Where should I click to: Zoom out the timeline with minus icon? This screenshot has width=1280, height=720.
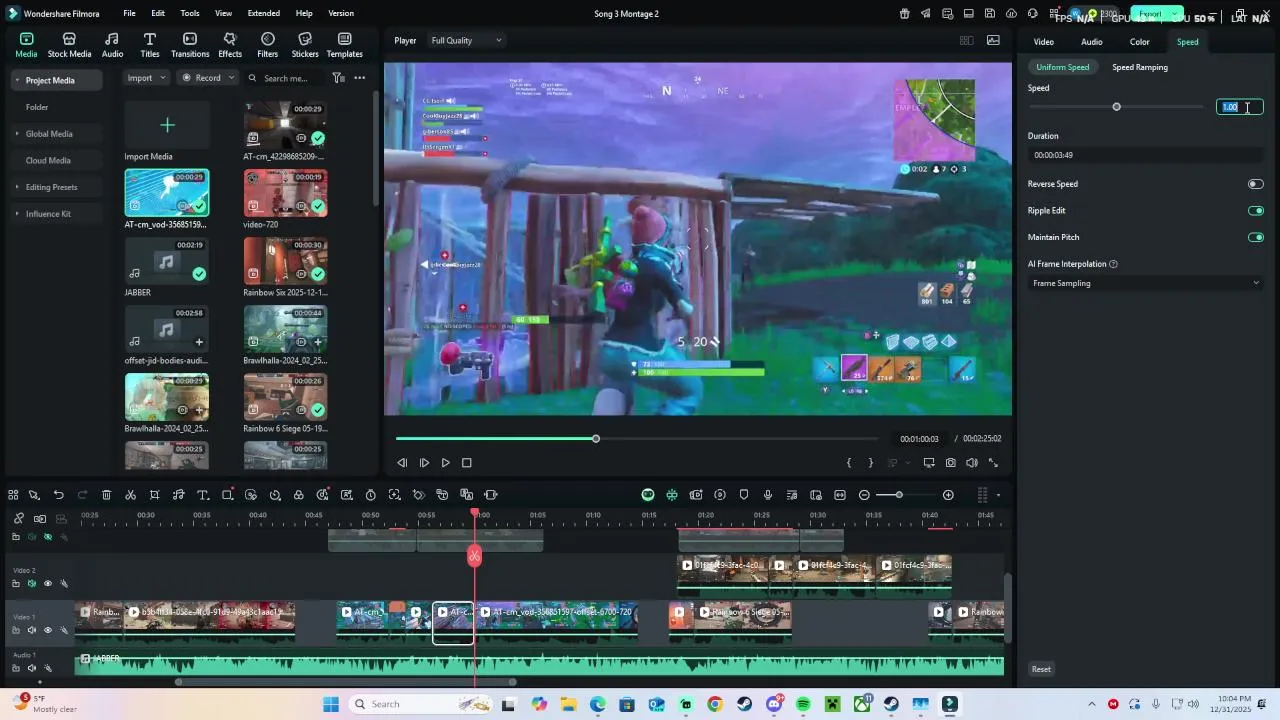click(x=864, y=495)
